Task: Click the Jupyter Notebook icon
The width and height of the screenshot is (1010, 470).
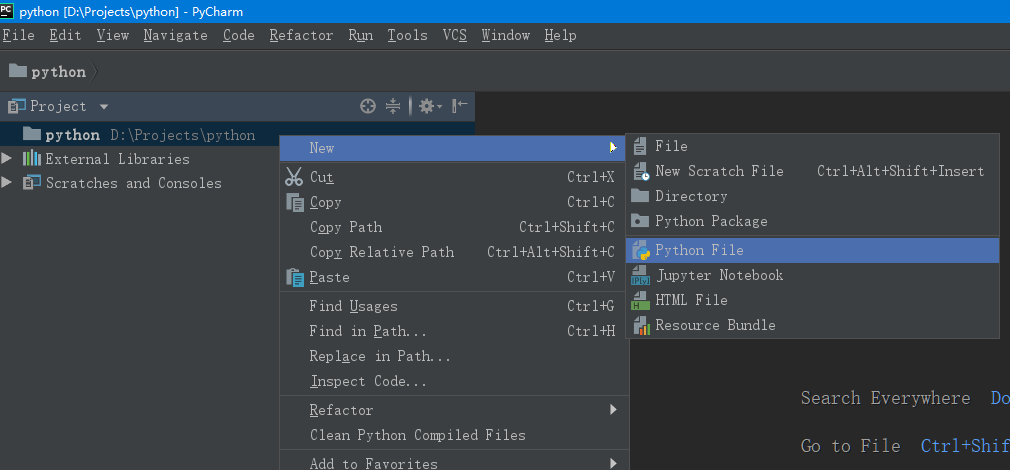Action: tap(640, 275)
